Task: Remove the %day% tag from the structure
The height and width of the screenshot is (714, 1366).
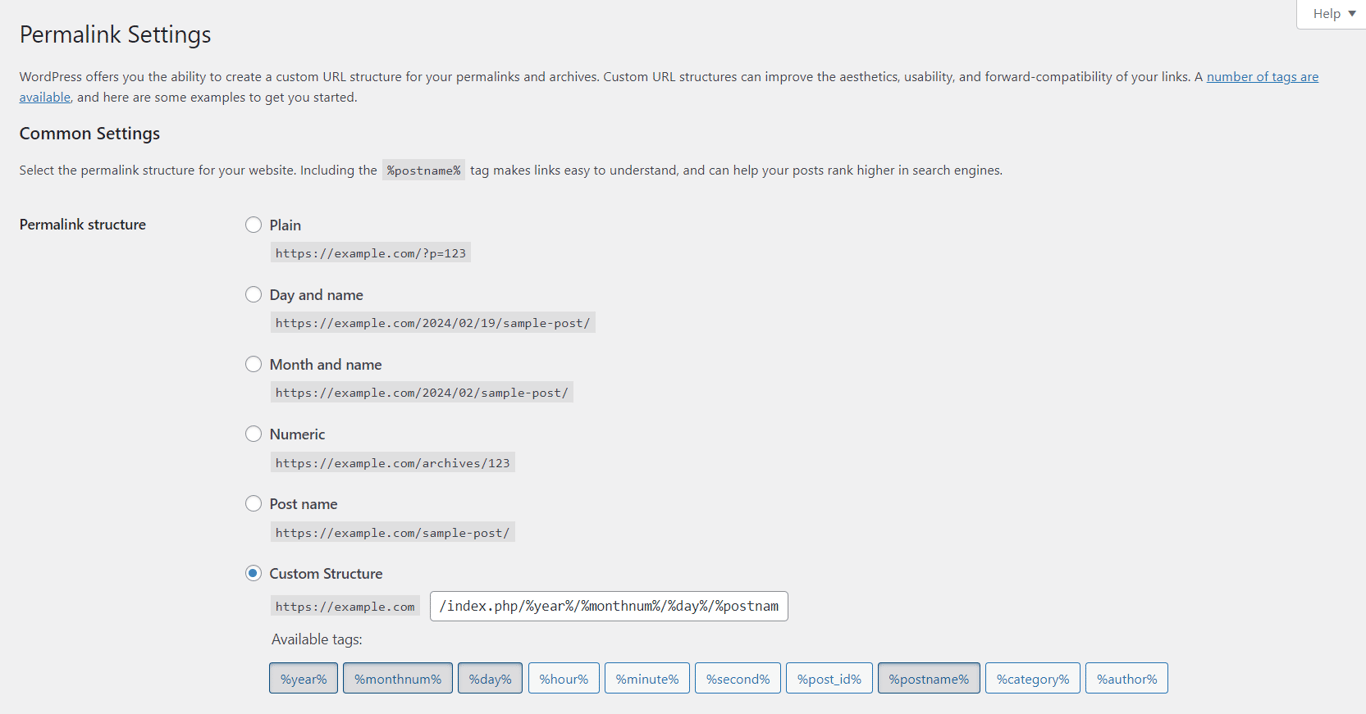Action: click(x=490, y=677)
